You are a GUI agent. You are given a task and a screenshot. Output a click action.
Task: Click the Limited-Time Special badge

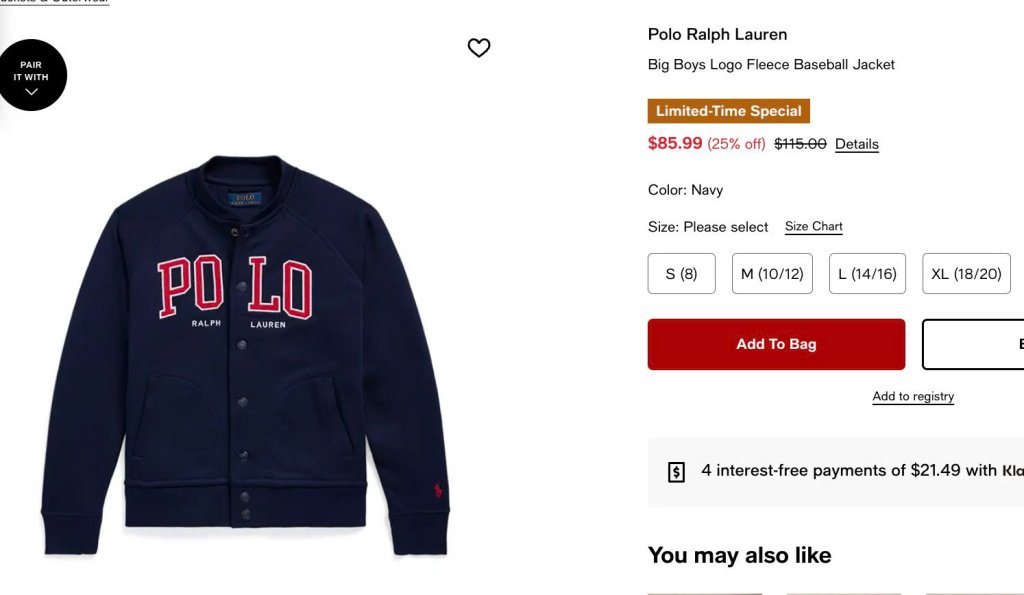729,111
